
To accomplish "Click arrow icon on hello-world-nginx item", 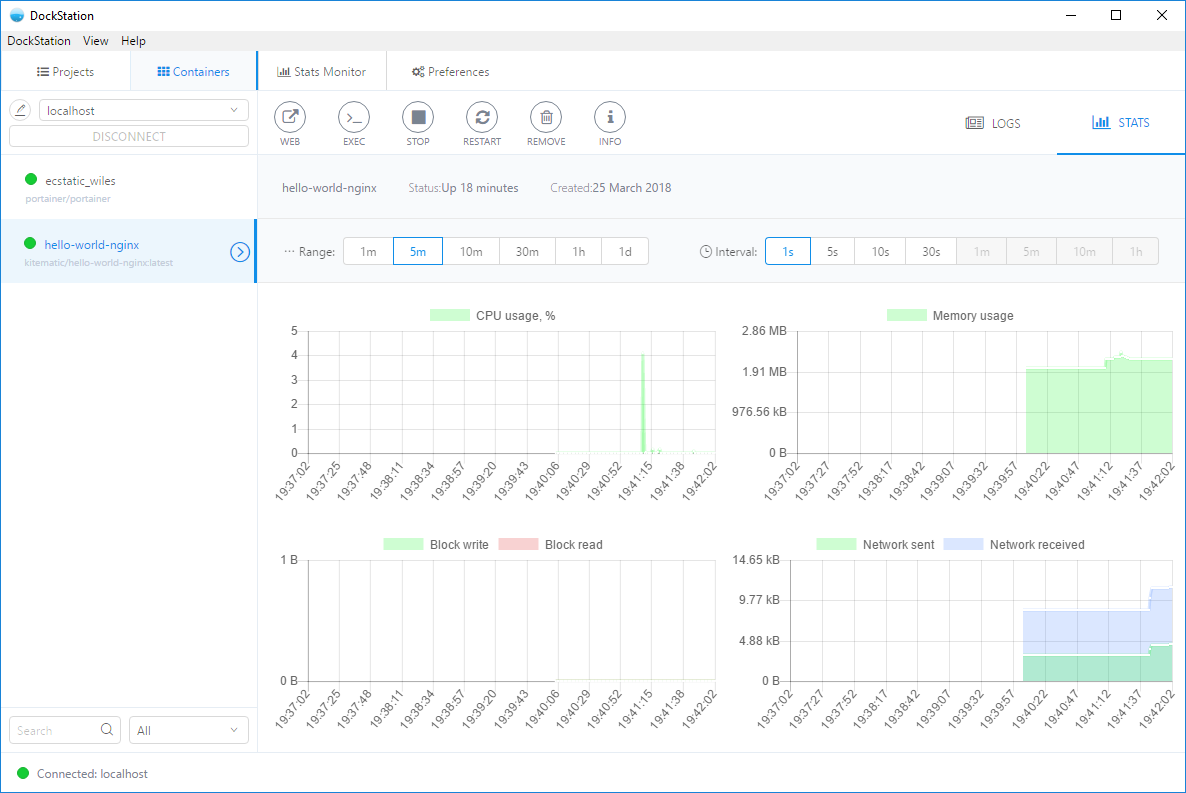I will (240, 252).
